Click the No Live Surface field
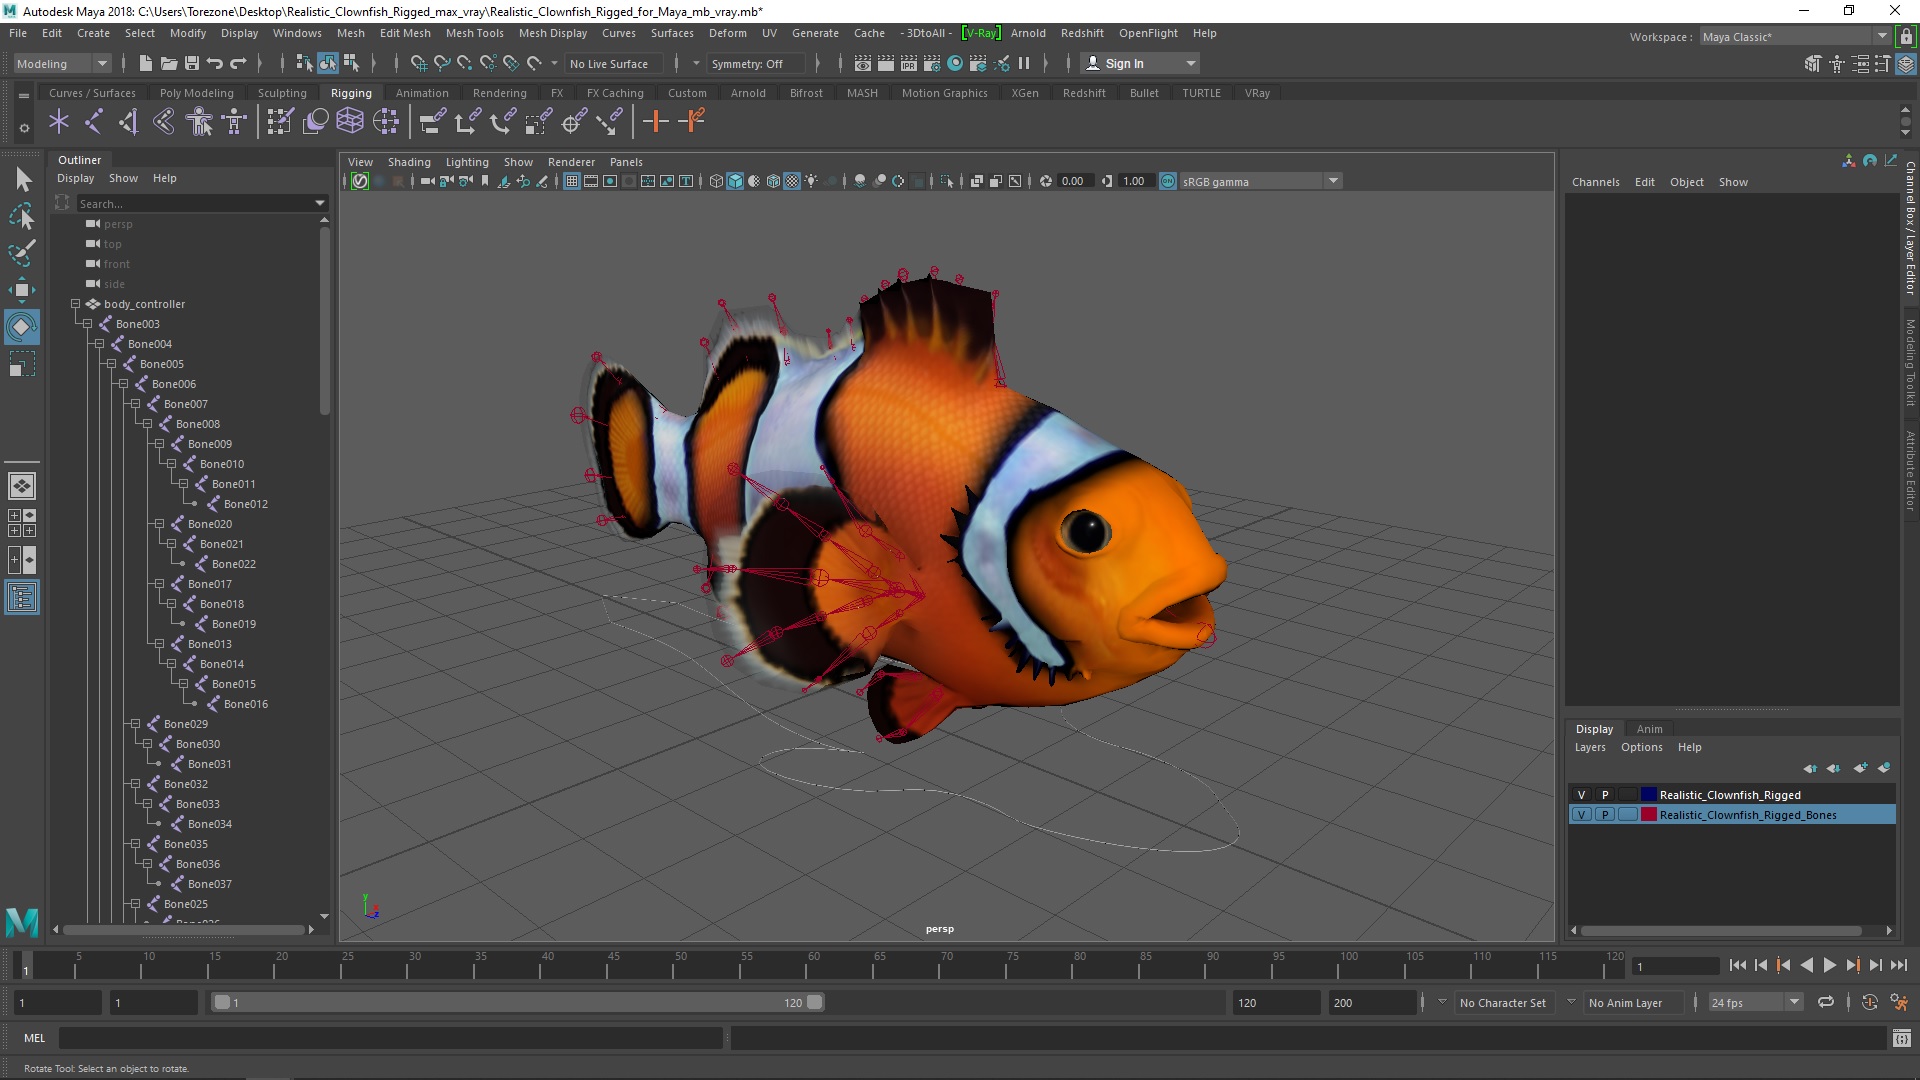The image size is (1920, 1080). tap(612, 63)
